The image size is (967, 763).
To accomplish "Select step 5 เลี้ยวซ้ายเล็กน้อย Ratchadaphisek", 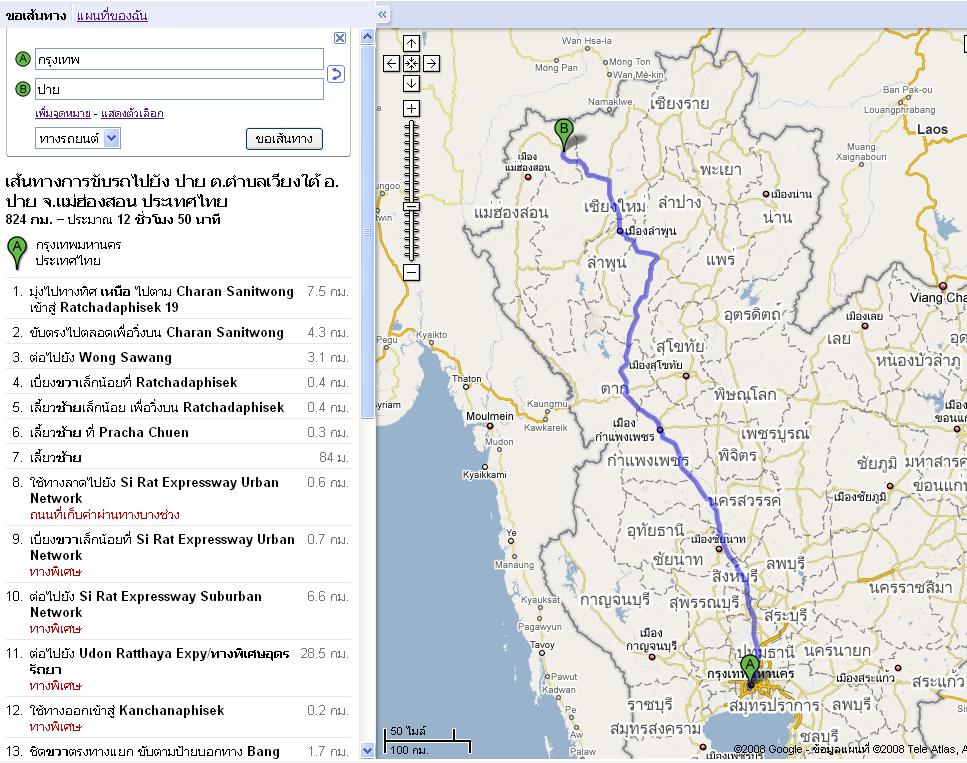I will pyautogui.click(x=178, y=407).
